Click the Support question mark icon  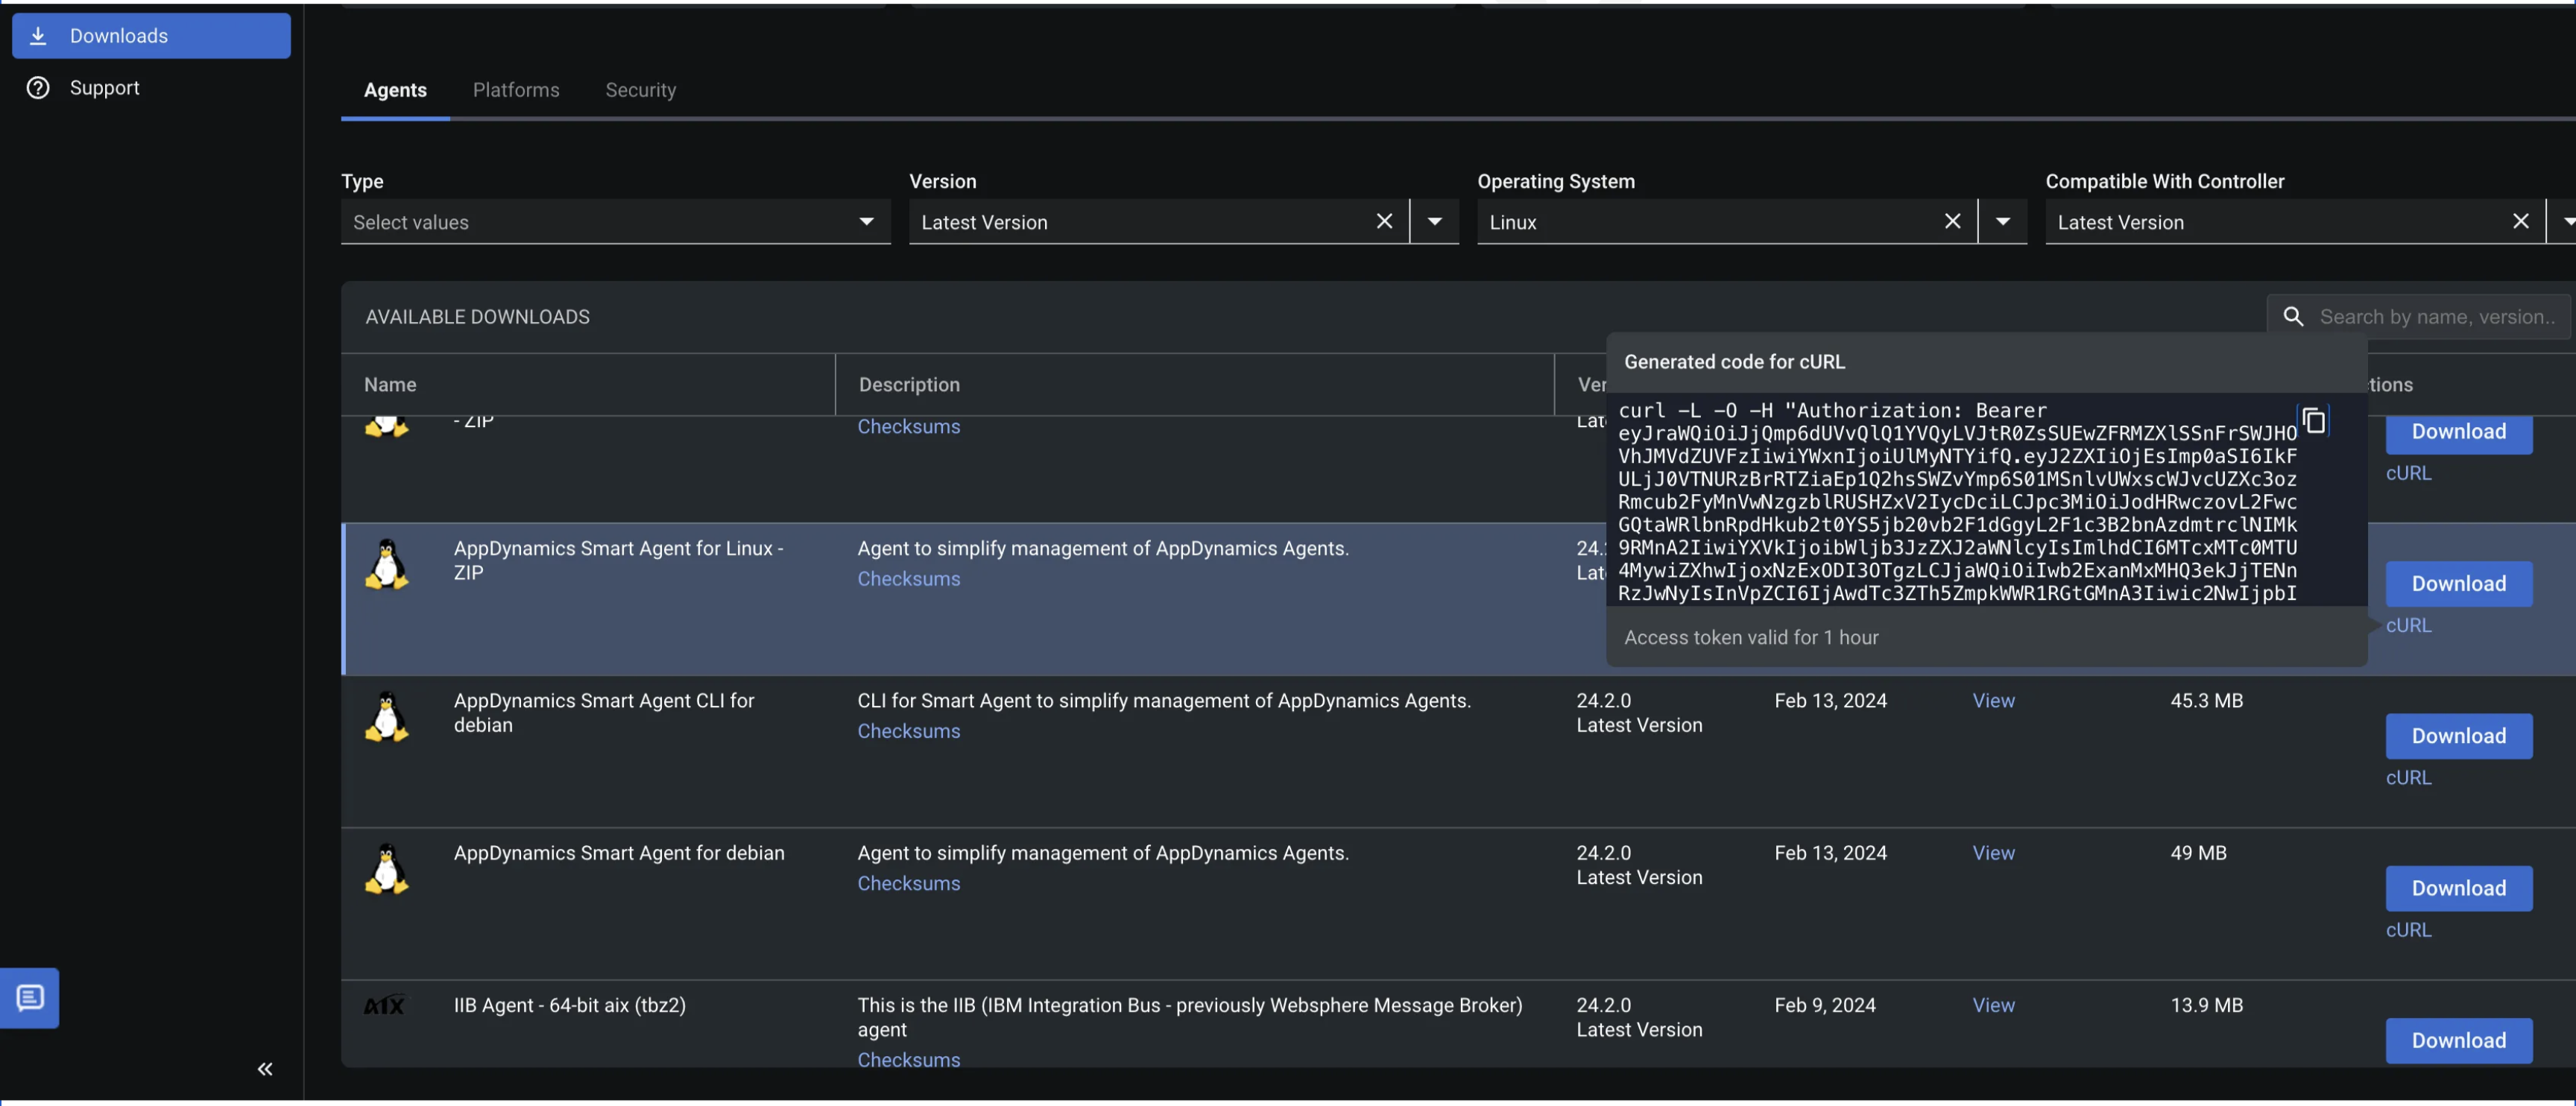coord(38,88)
